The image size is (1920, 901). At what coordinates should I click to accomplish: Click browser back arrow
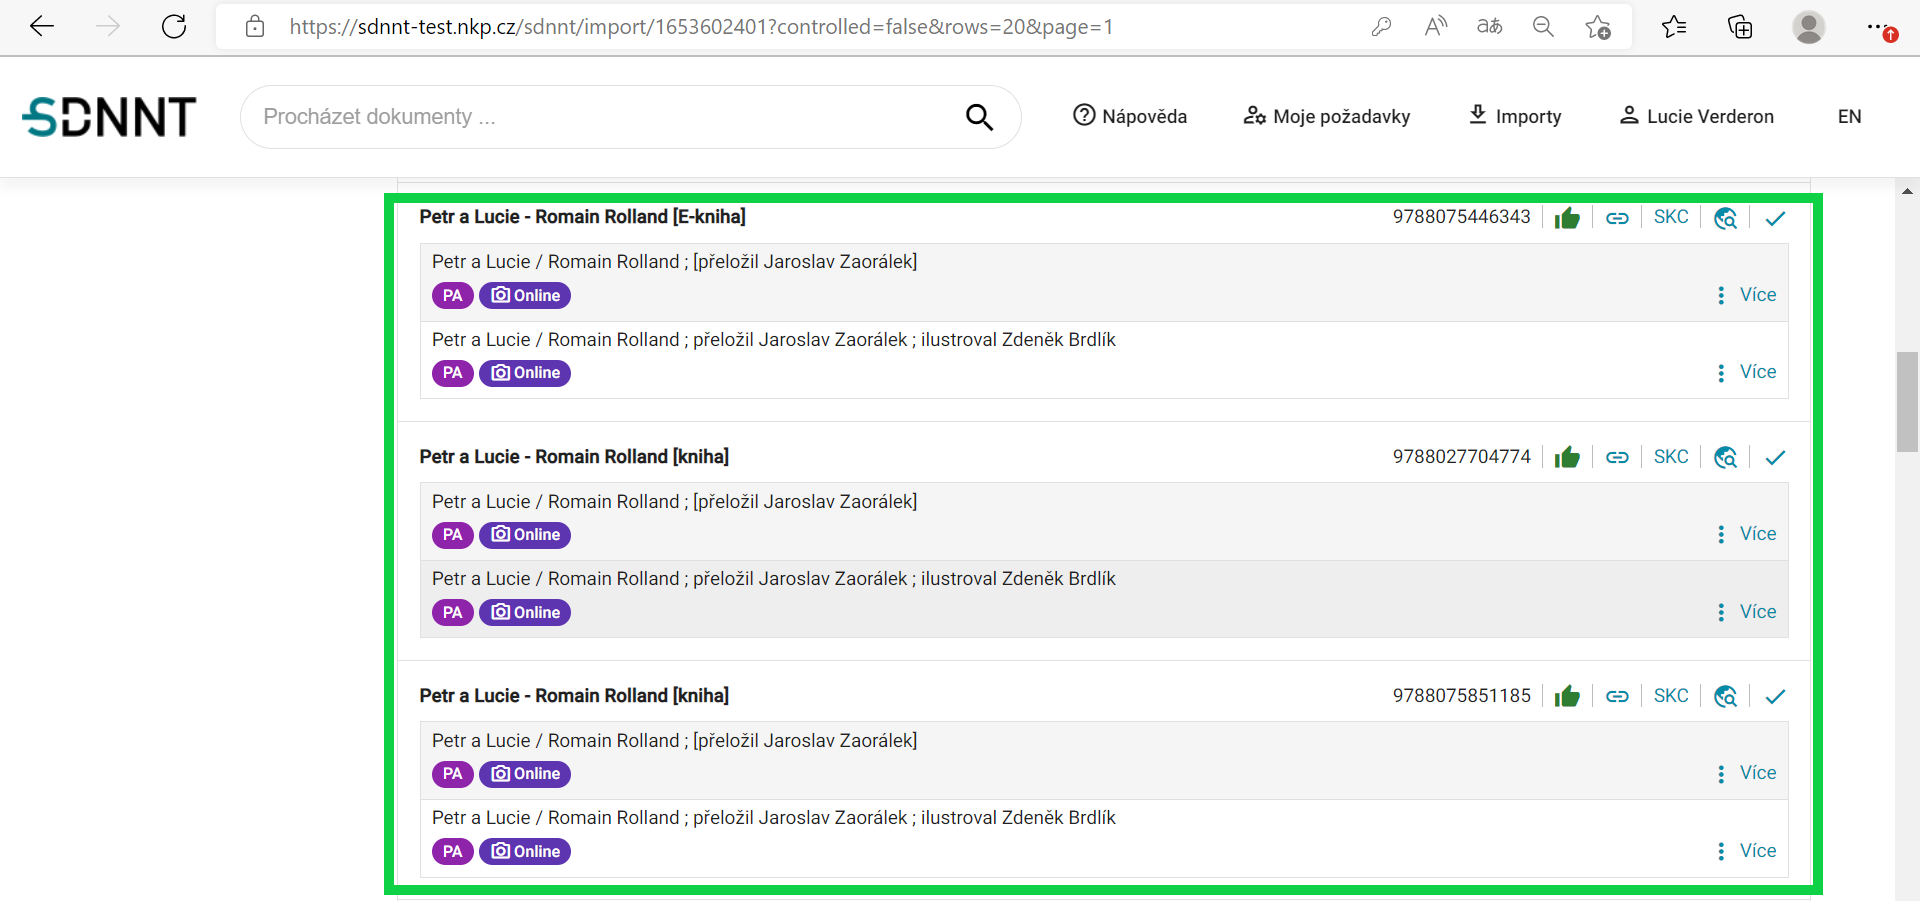pyautogui.click(x=42, y=27)
